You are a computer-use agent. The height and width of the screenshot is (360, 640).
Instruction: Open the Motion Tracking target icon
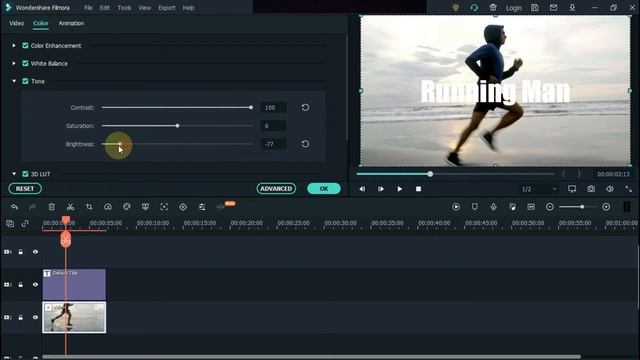(x=164, y=207)
